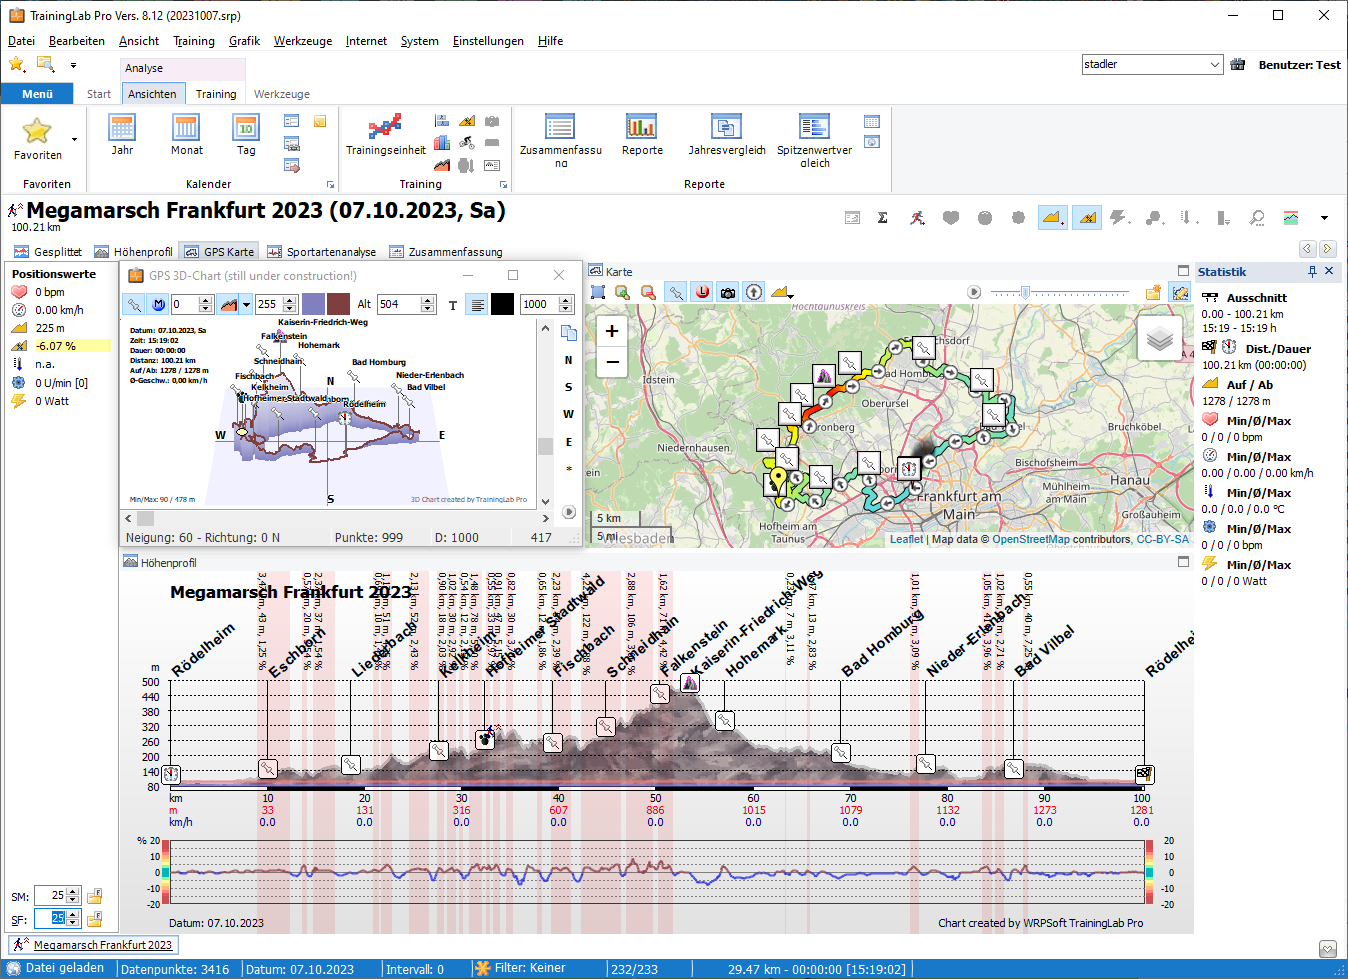This screenshot has height=979, width=1348.
Task: Click the compass icon in map toolbar
Action: [x=754, y=292]
